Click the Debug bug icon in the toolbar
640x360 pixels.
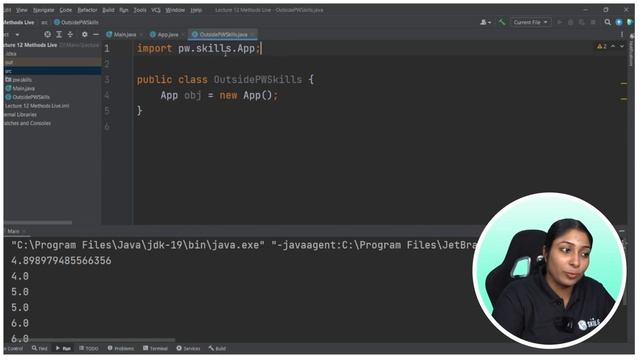[x=571, y=22]
